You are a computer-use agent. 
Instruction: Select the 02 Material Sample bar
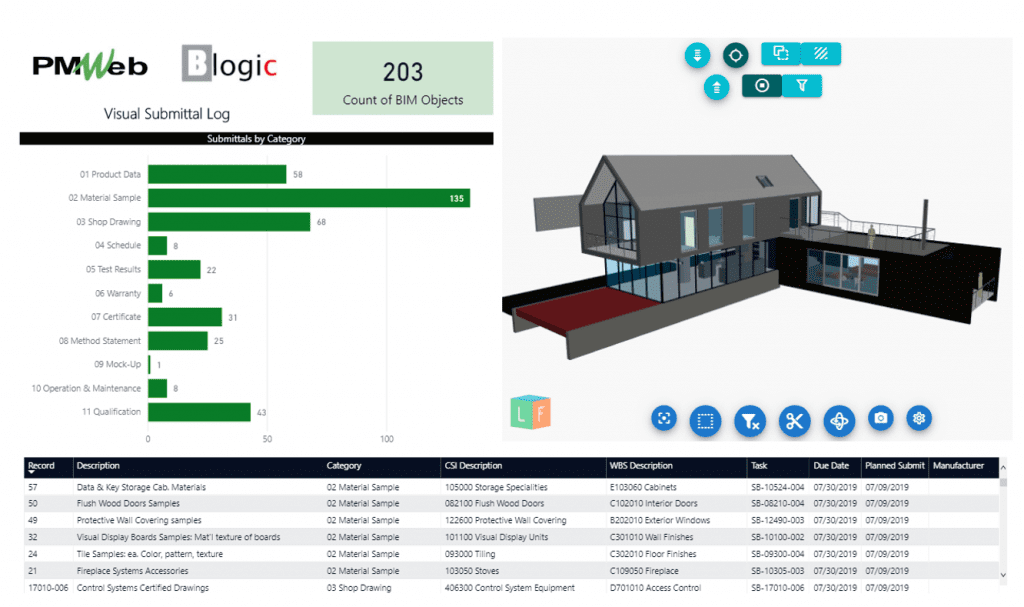click(309, 198)
